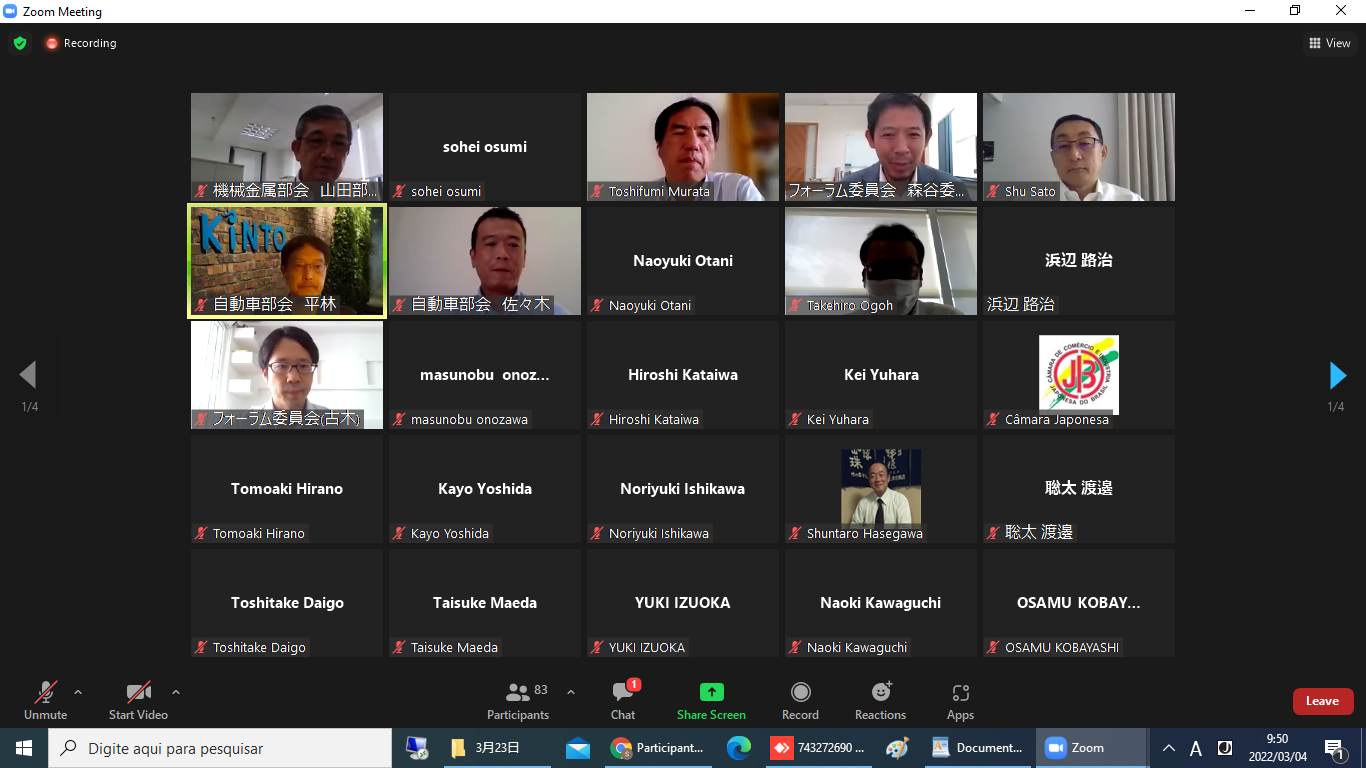Open the Apps panel
Viewport: 1366px width, 768px height.
(x=960, y=700)
